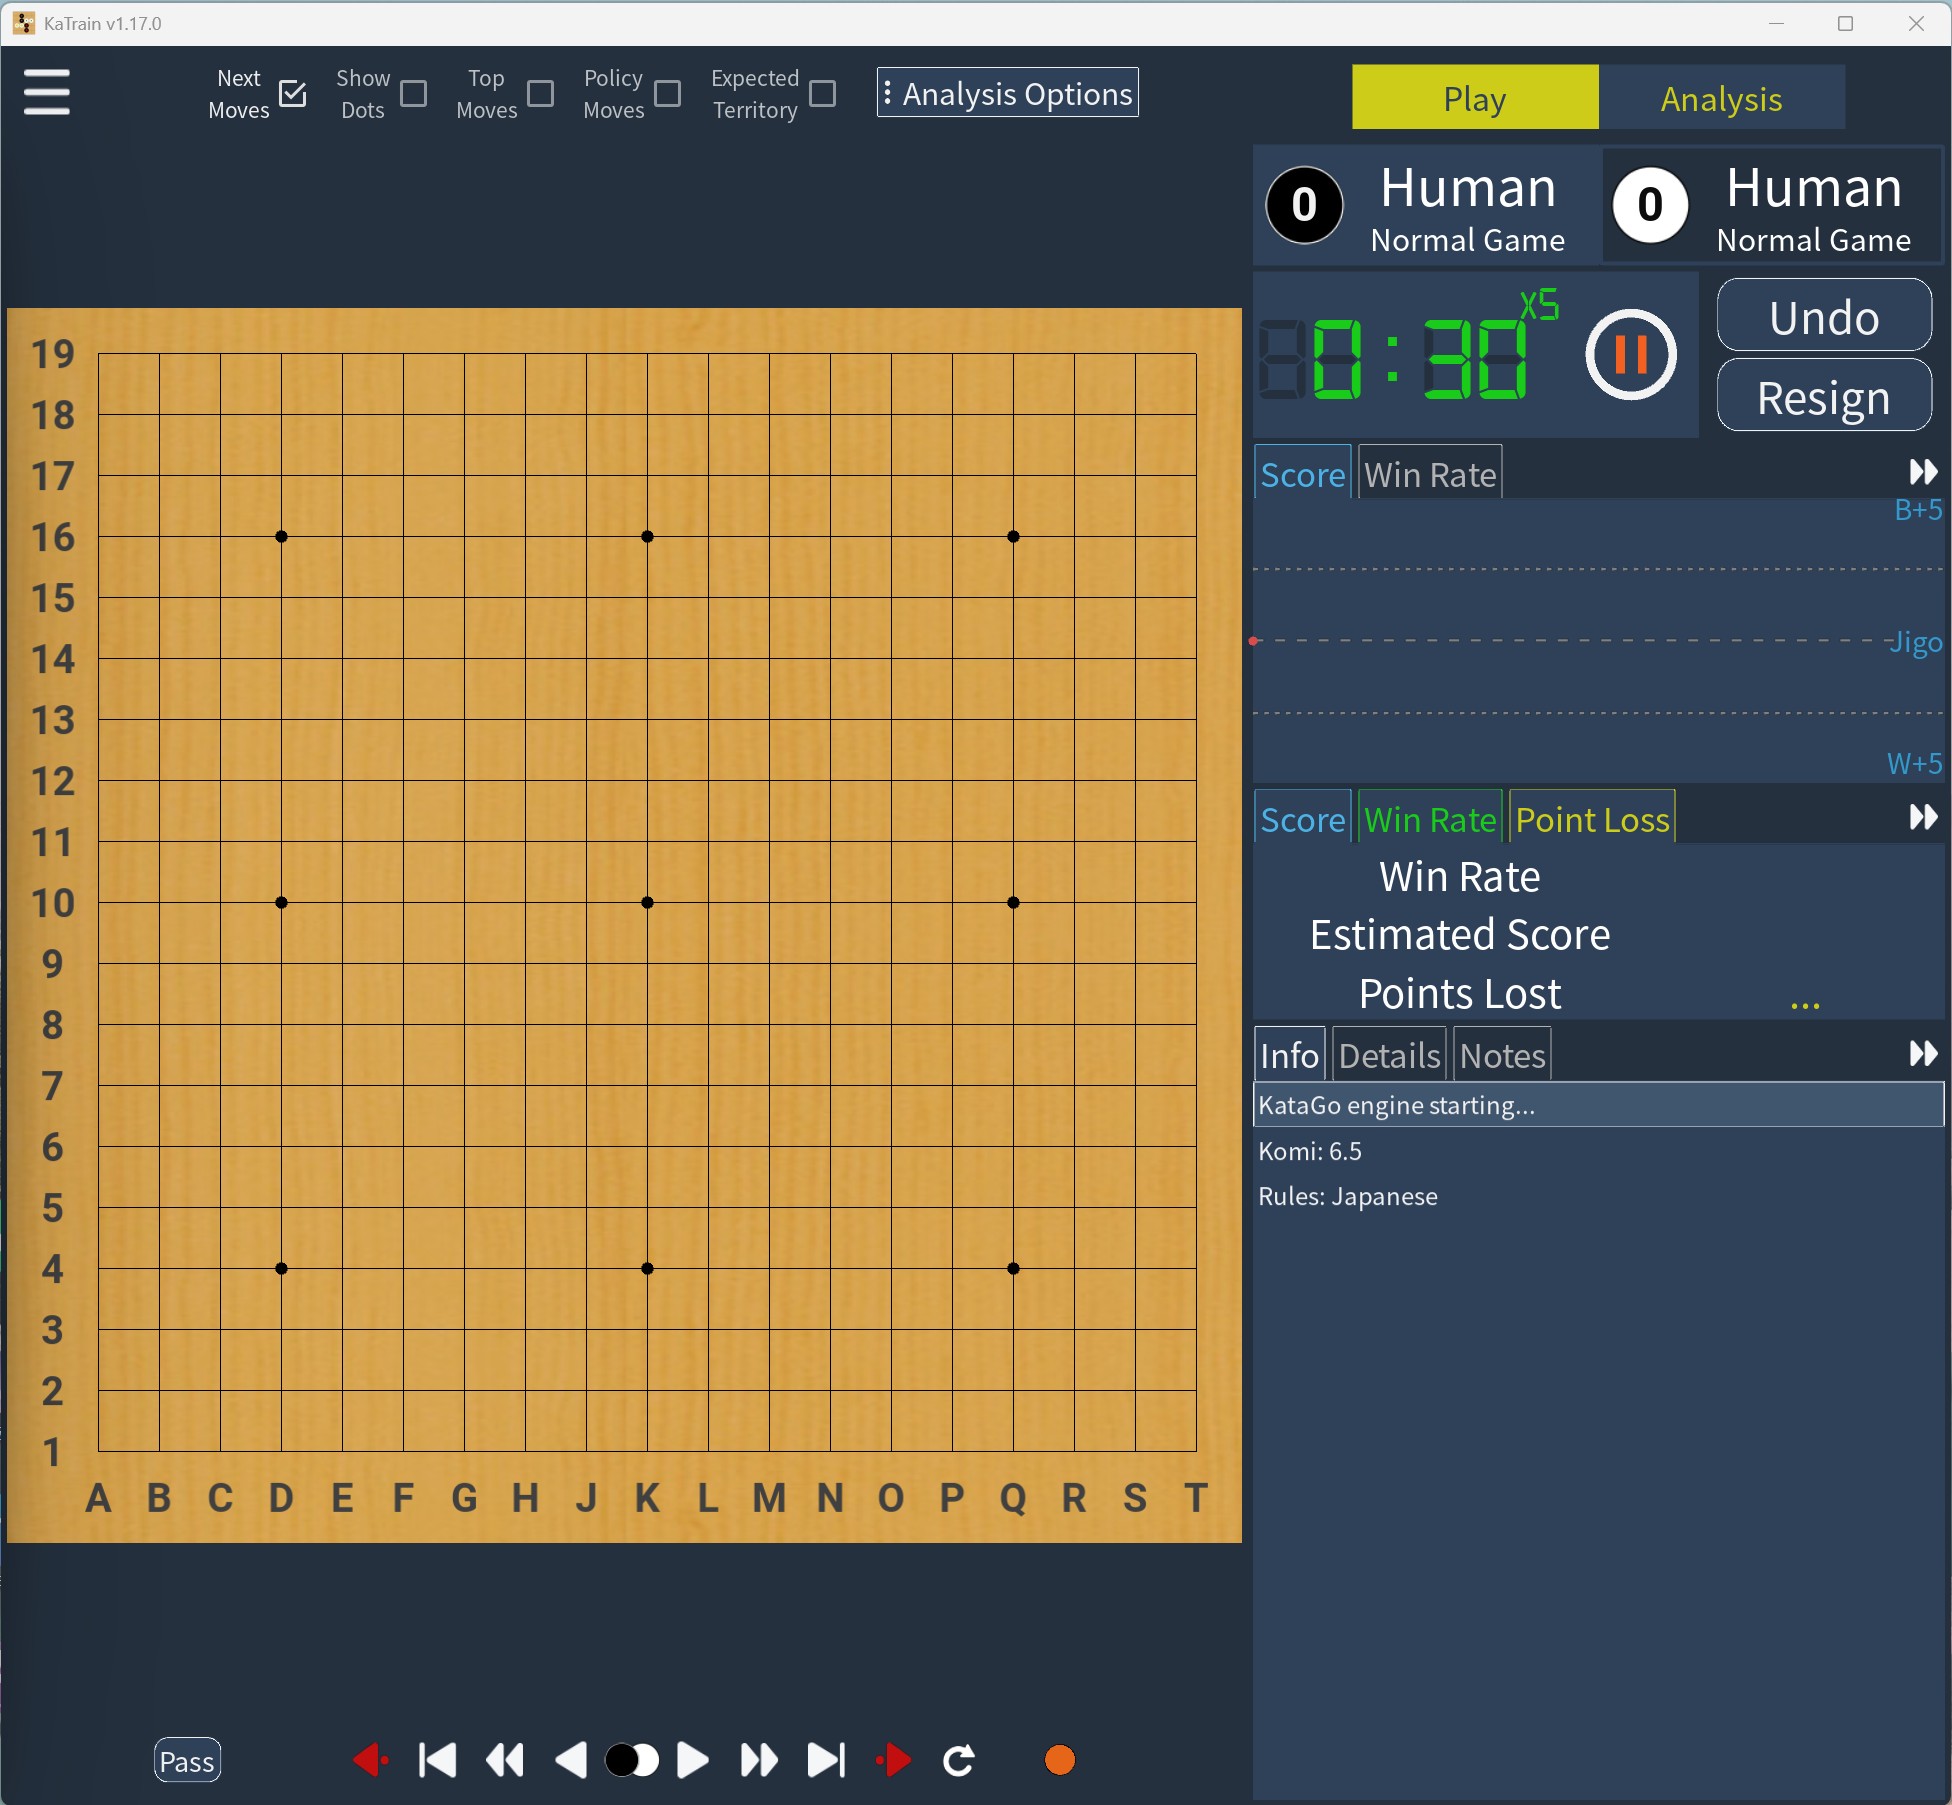The width and height of the screenshot is (1952, 1805).
Task: Open the Details tab
Action: pos(1389,1055)
